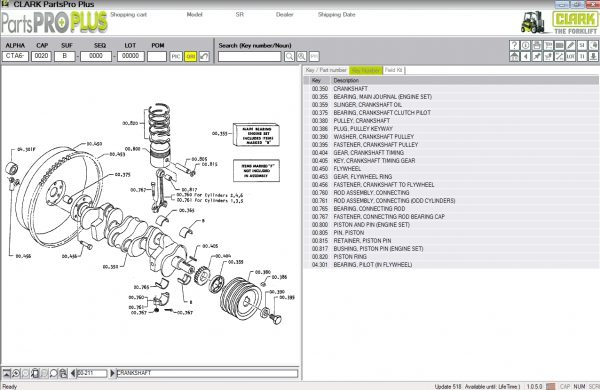Switch to Key Number tab

click(366, 70)
